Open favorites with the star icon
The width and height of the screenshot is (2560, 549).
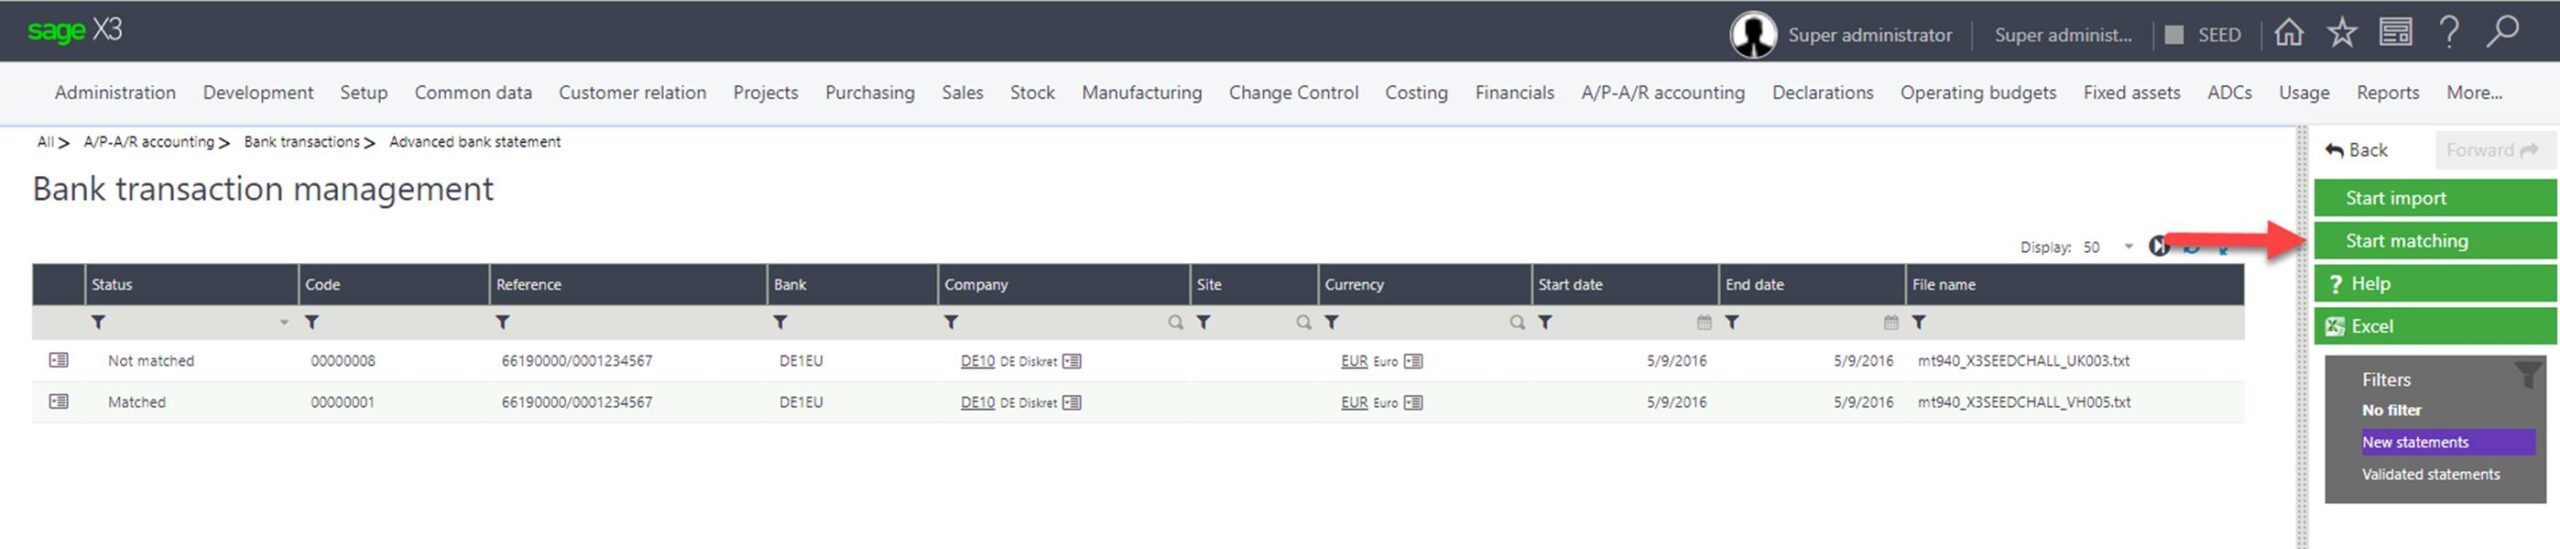pos(2341,33)
